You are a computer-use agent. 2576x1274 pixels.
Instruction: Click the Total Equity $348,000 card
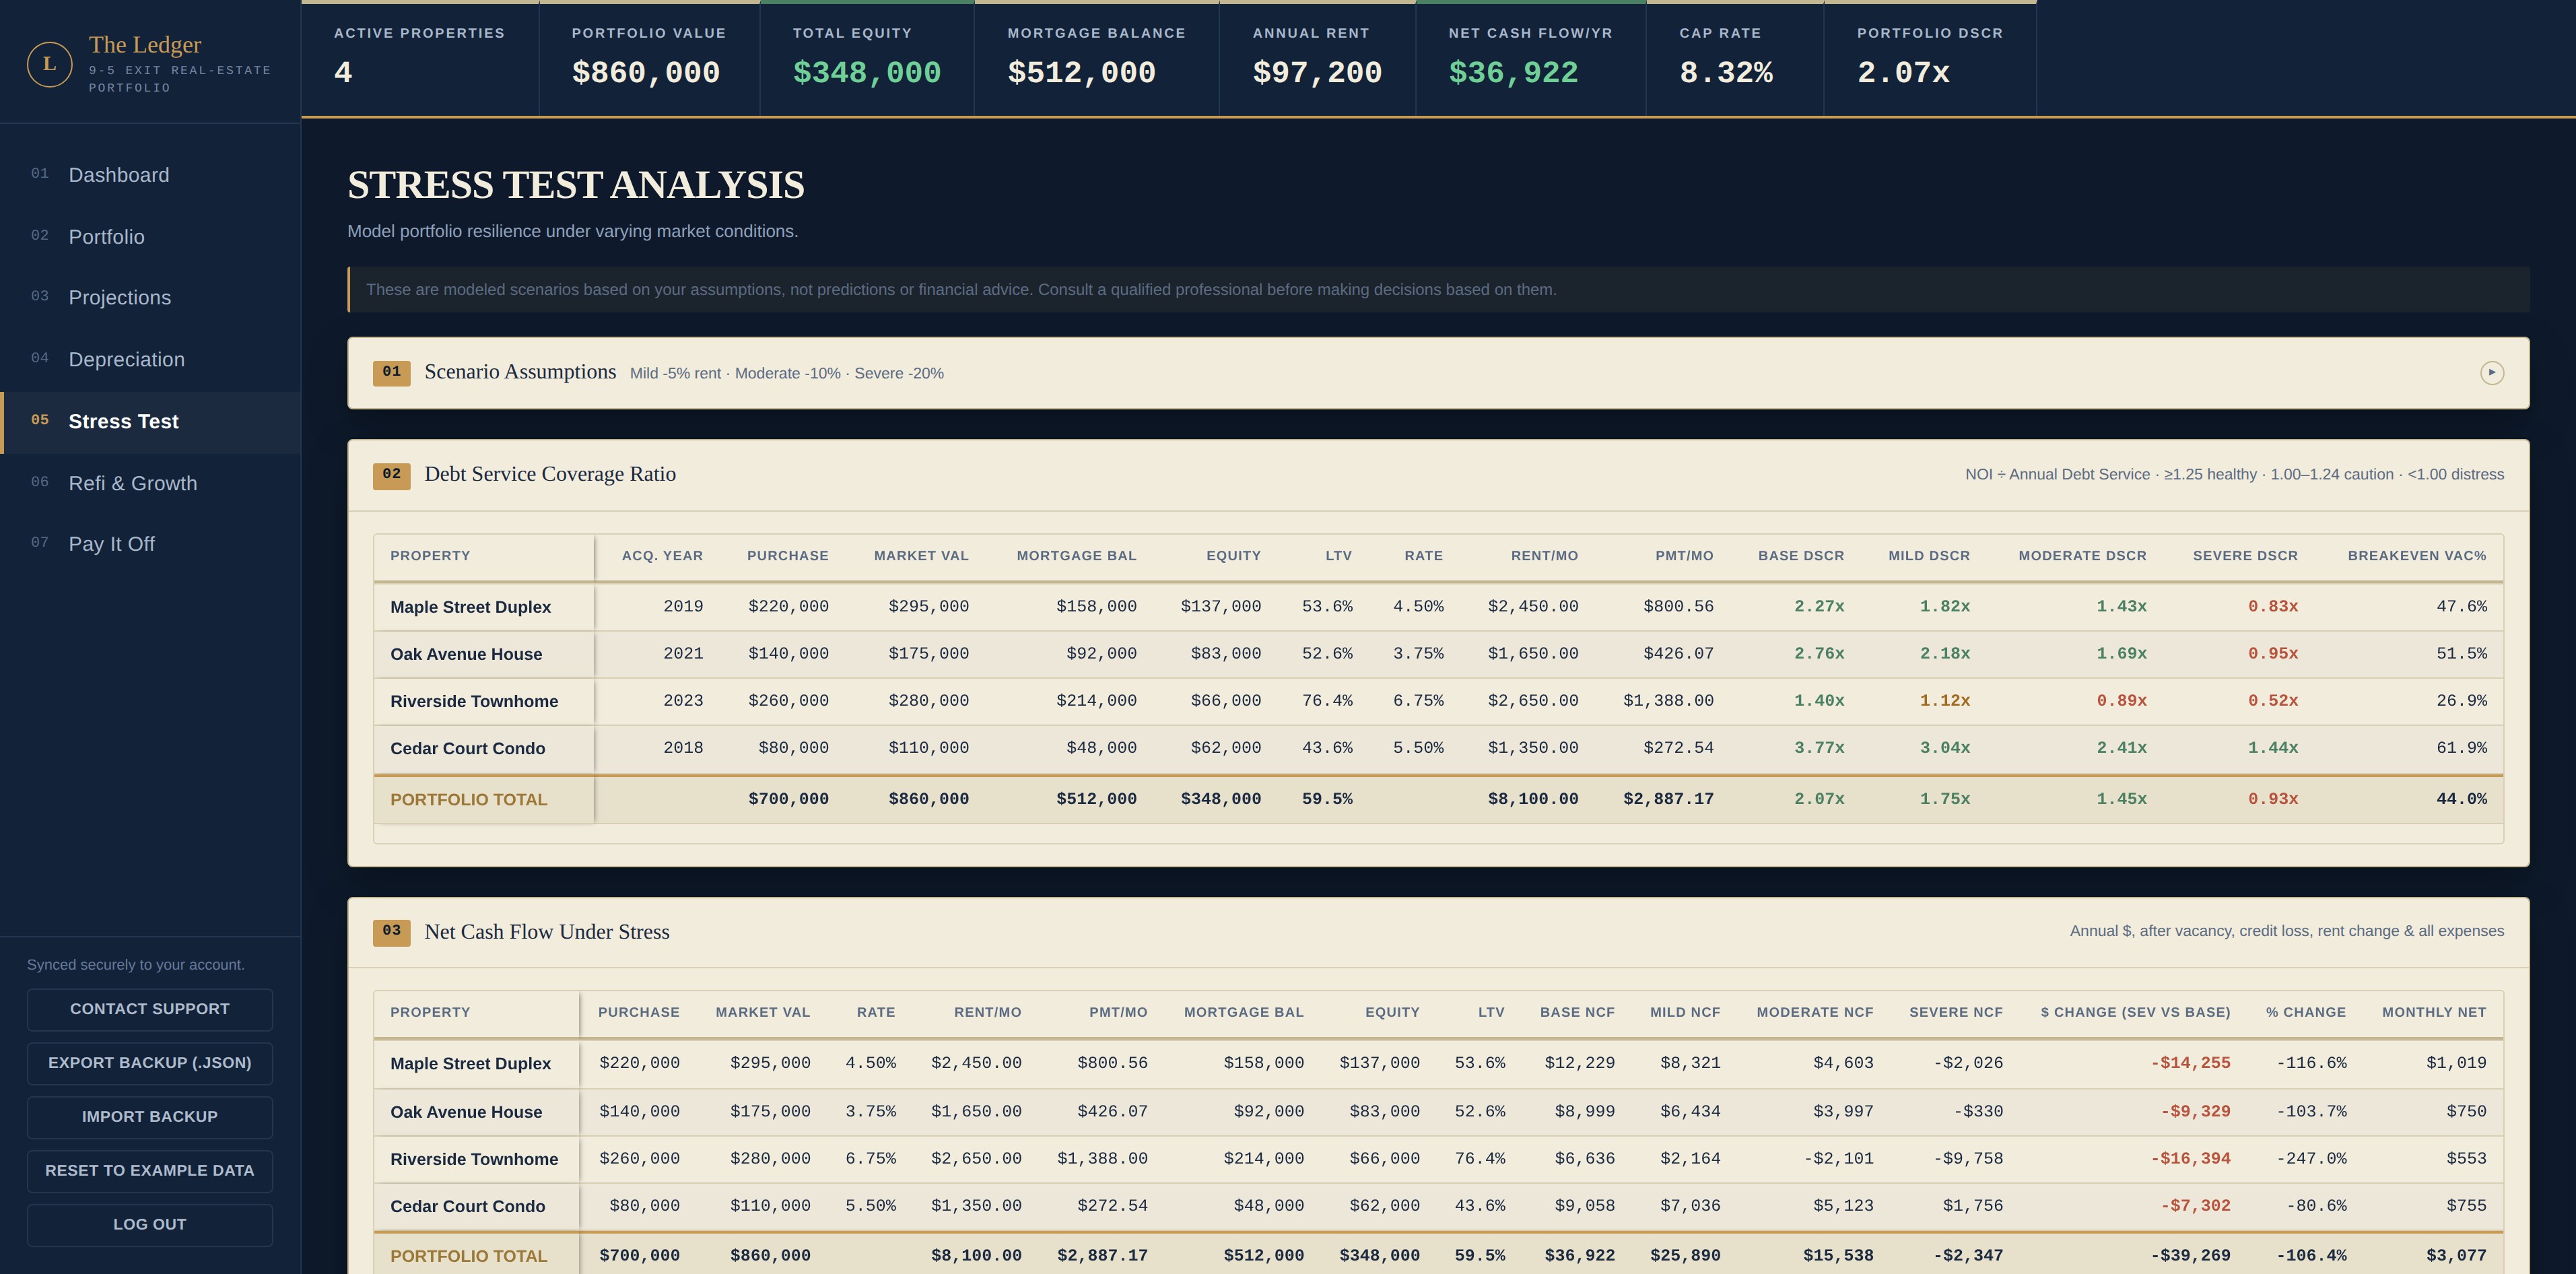tap(867, 59)
